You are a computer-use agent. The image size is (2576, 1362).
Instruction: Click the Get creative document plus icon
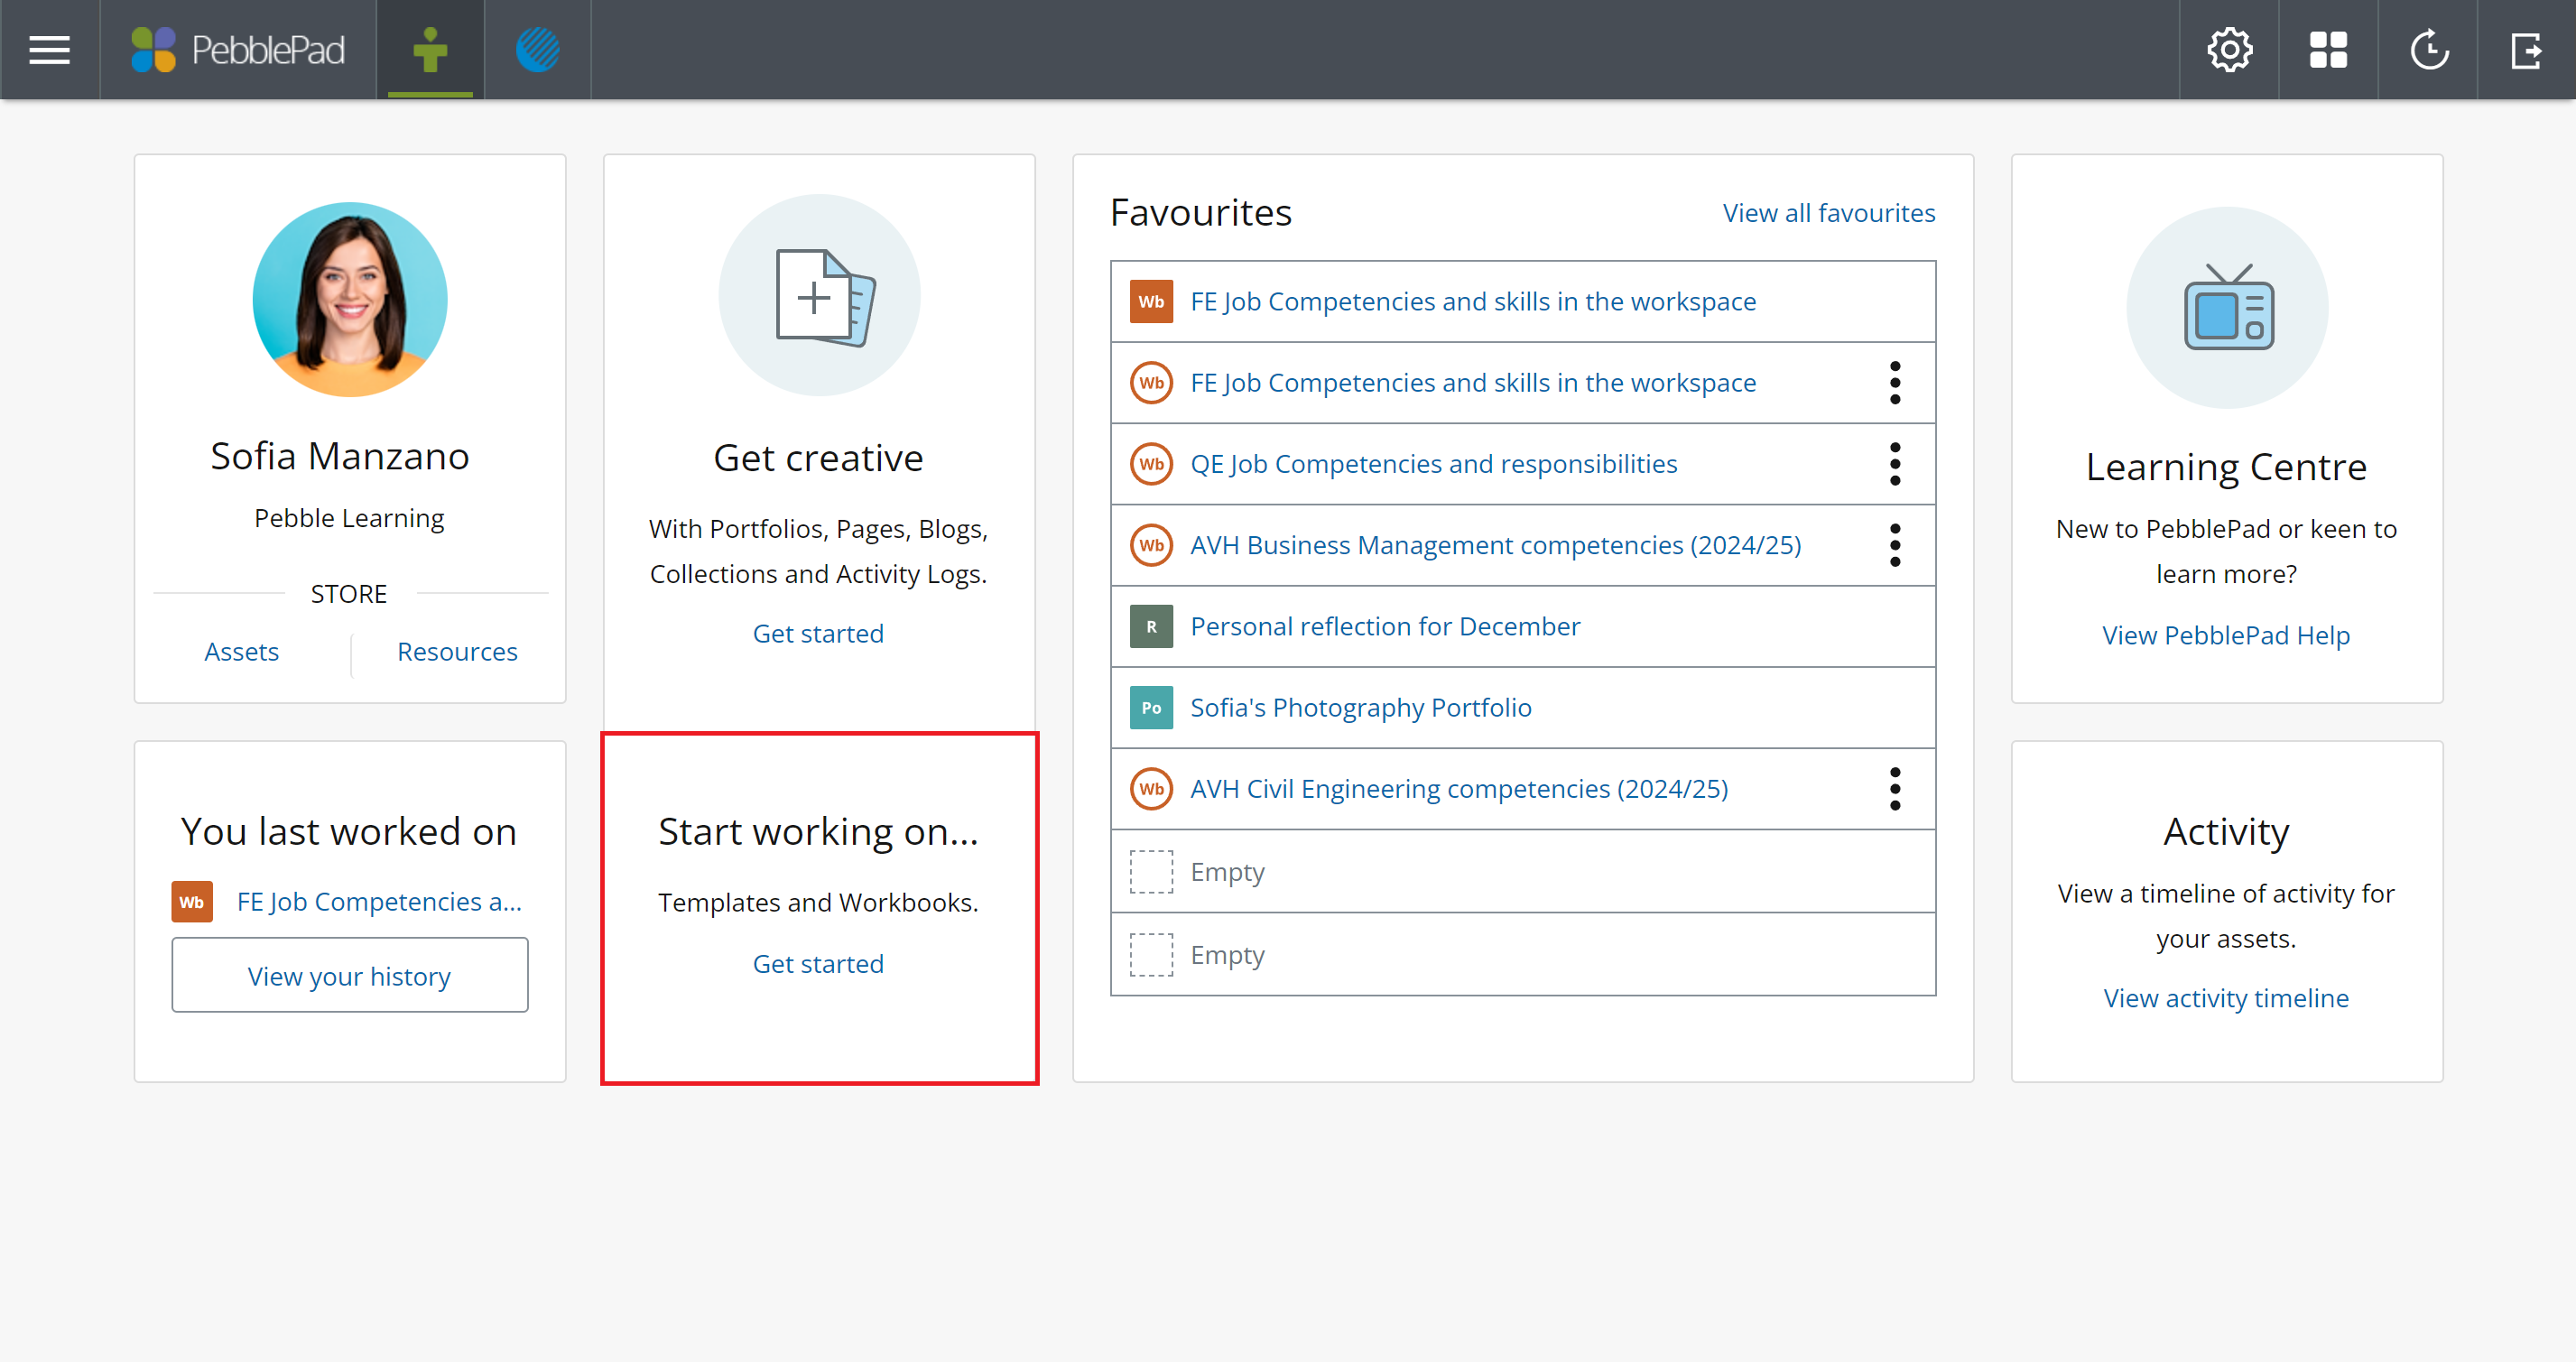coord(819,296)
